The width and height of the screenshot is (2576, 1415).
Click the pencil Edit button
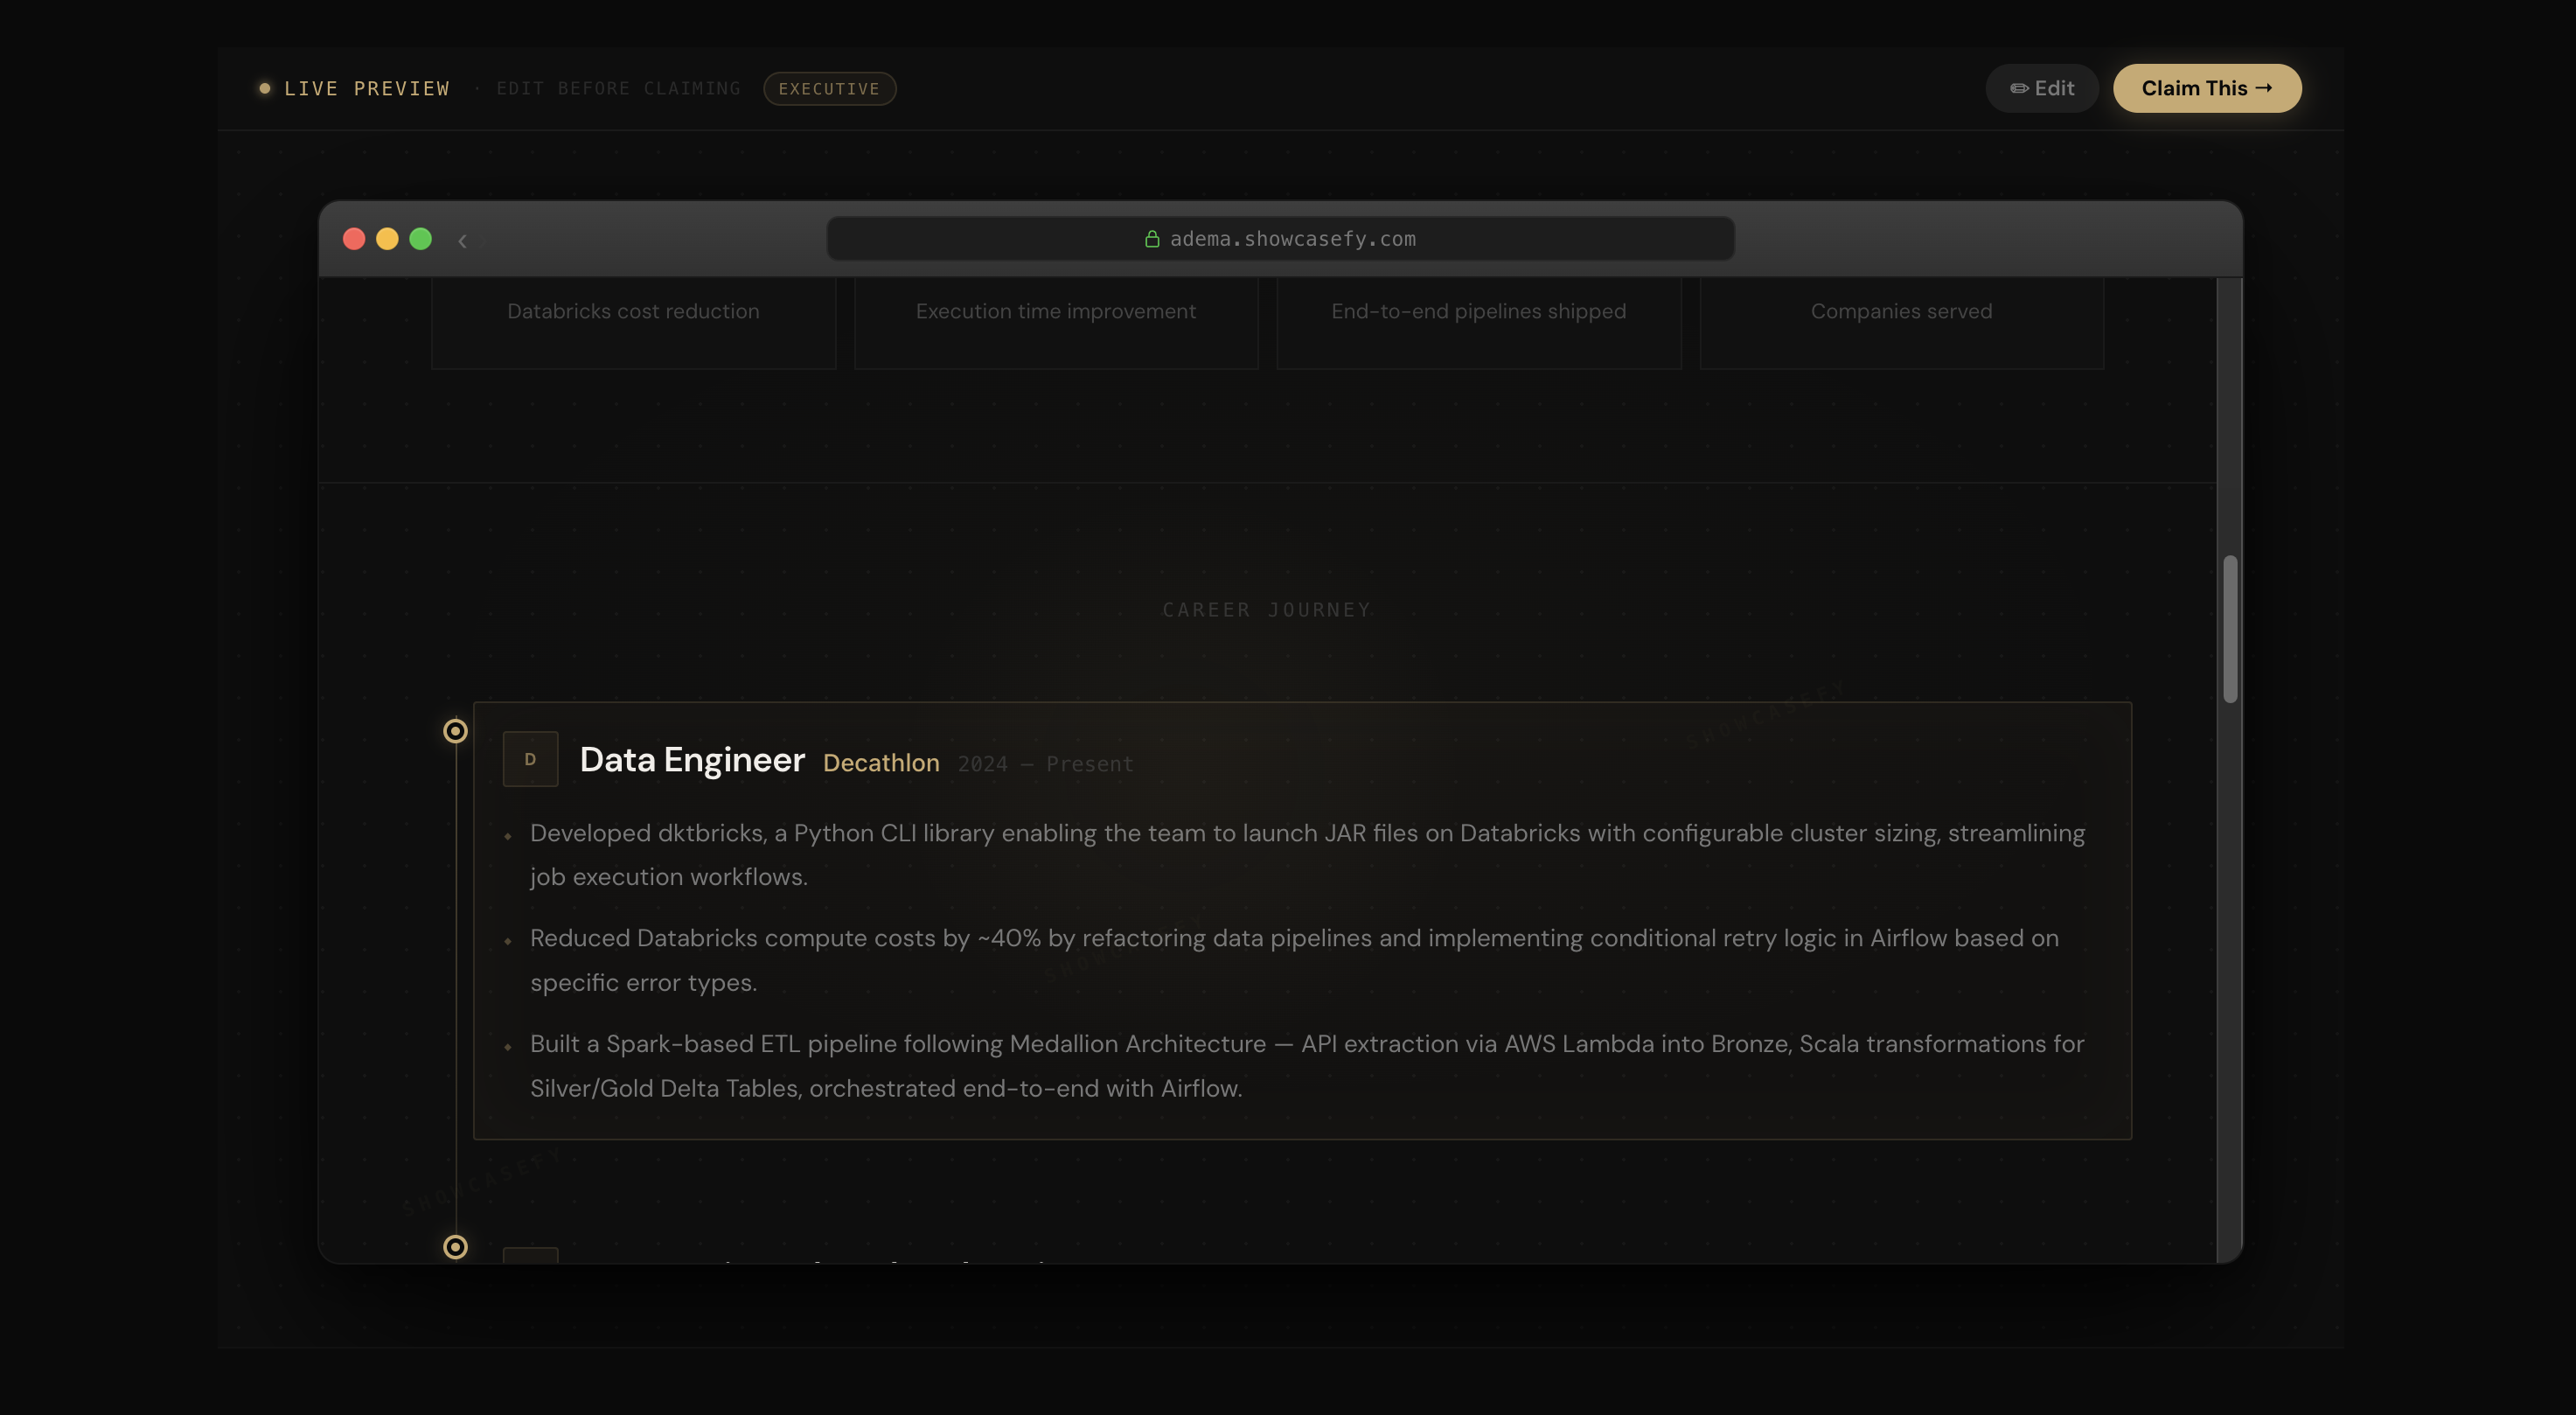coord(2041,88)
